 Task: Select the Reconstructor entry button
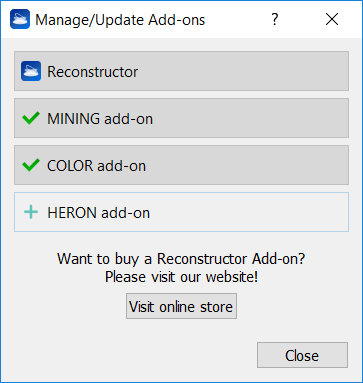181,71
